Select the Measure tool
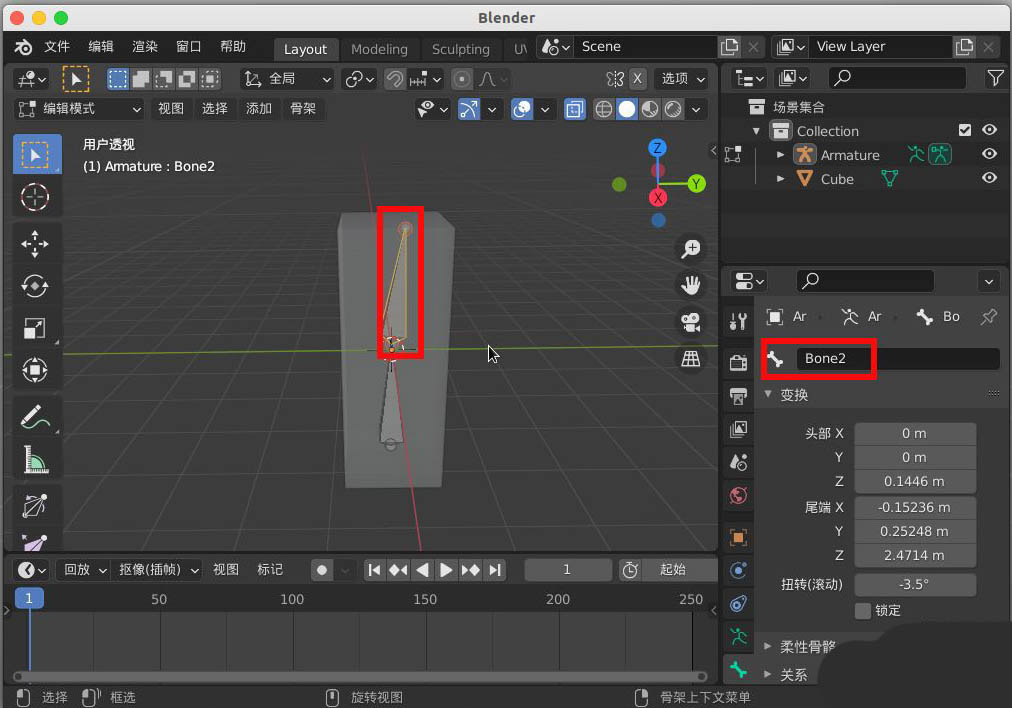This screenshot has width=1012, height=708. 35,458
